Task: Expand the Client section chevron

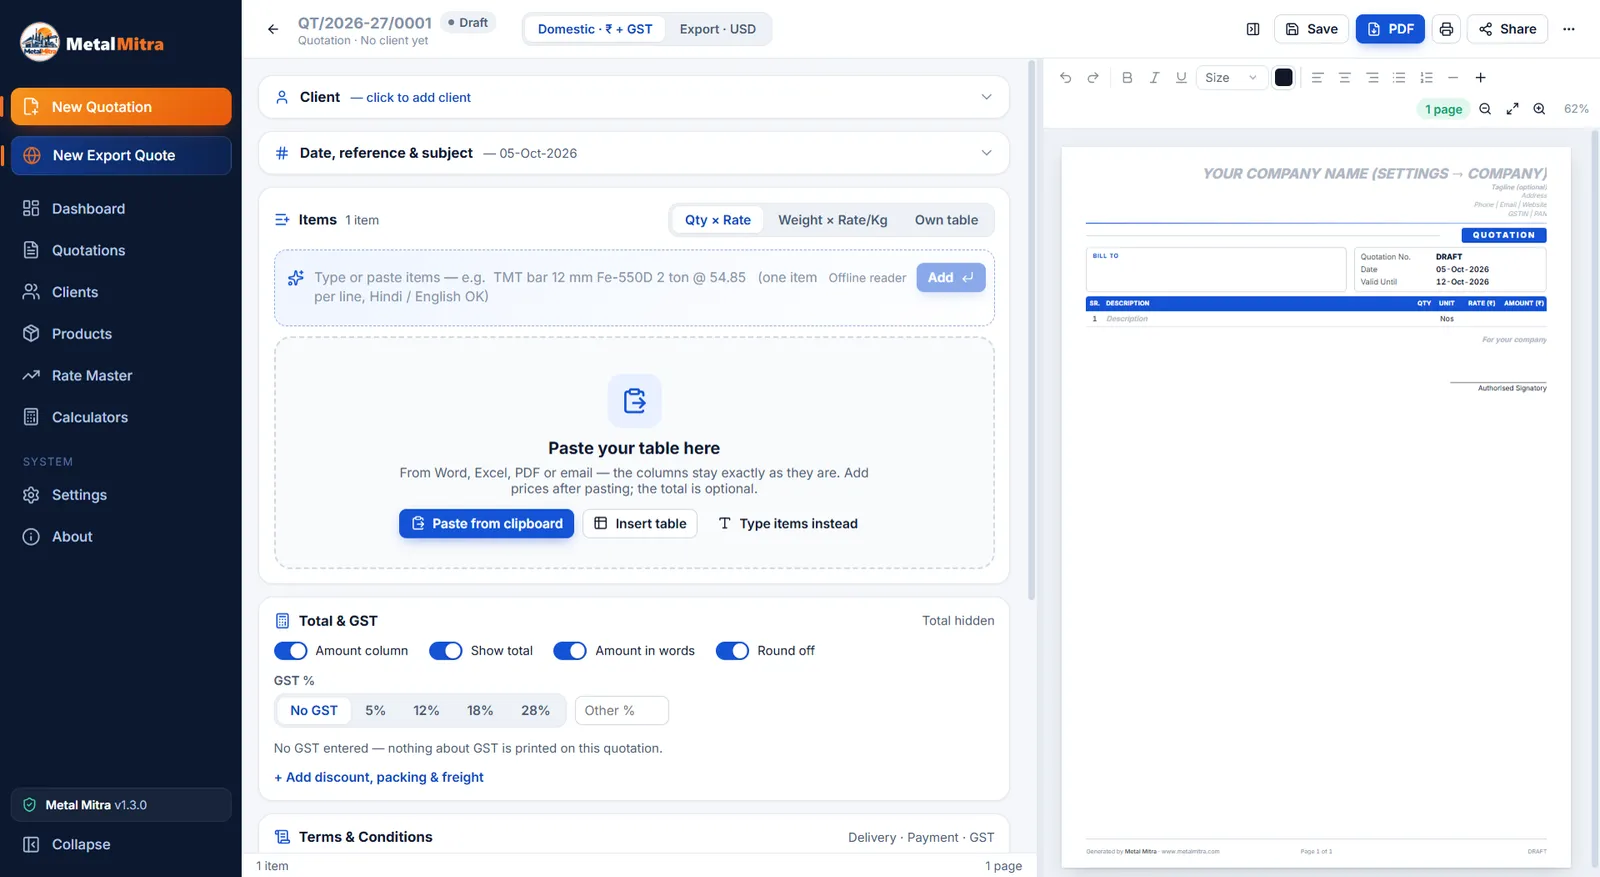Action: coord(986,97)
